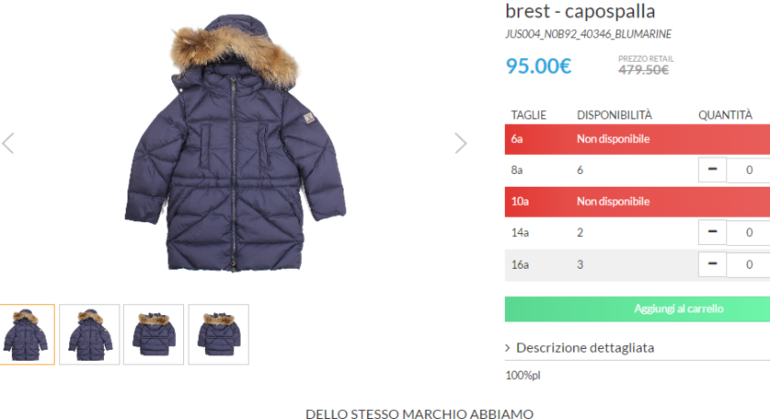Advance to the next product image arrow
Image resolution: width=770 pixels, height=419 pixels.
tap(460, 143)
